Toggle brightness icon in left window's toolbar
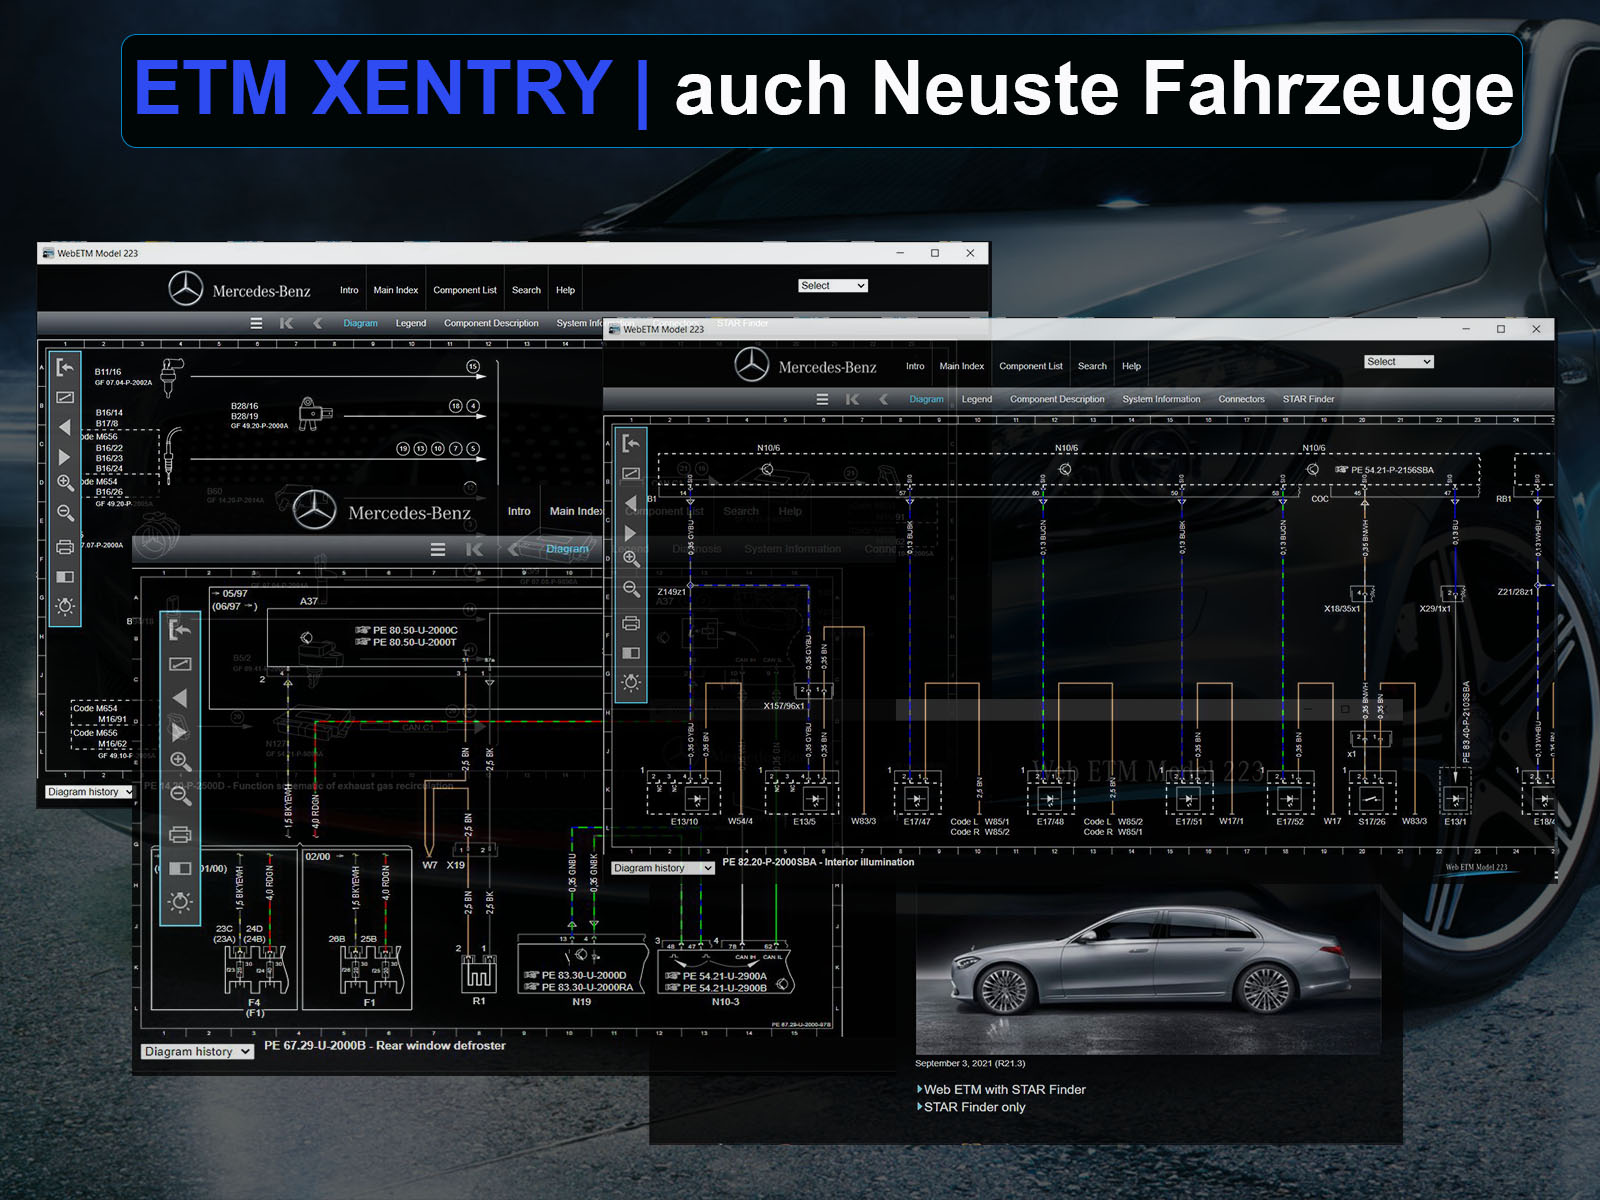The image size is (1600, 1200). point(65,606)
